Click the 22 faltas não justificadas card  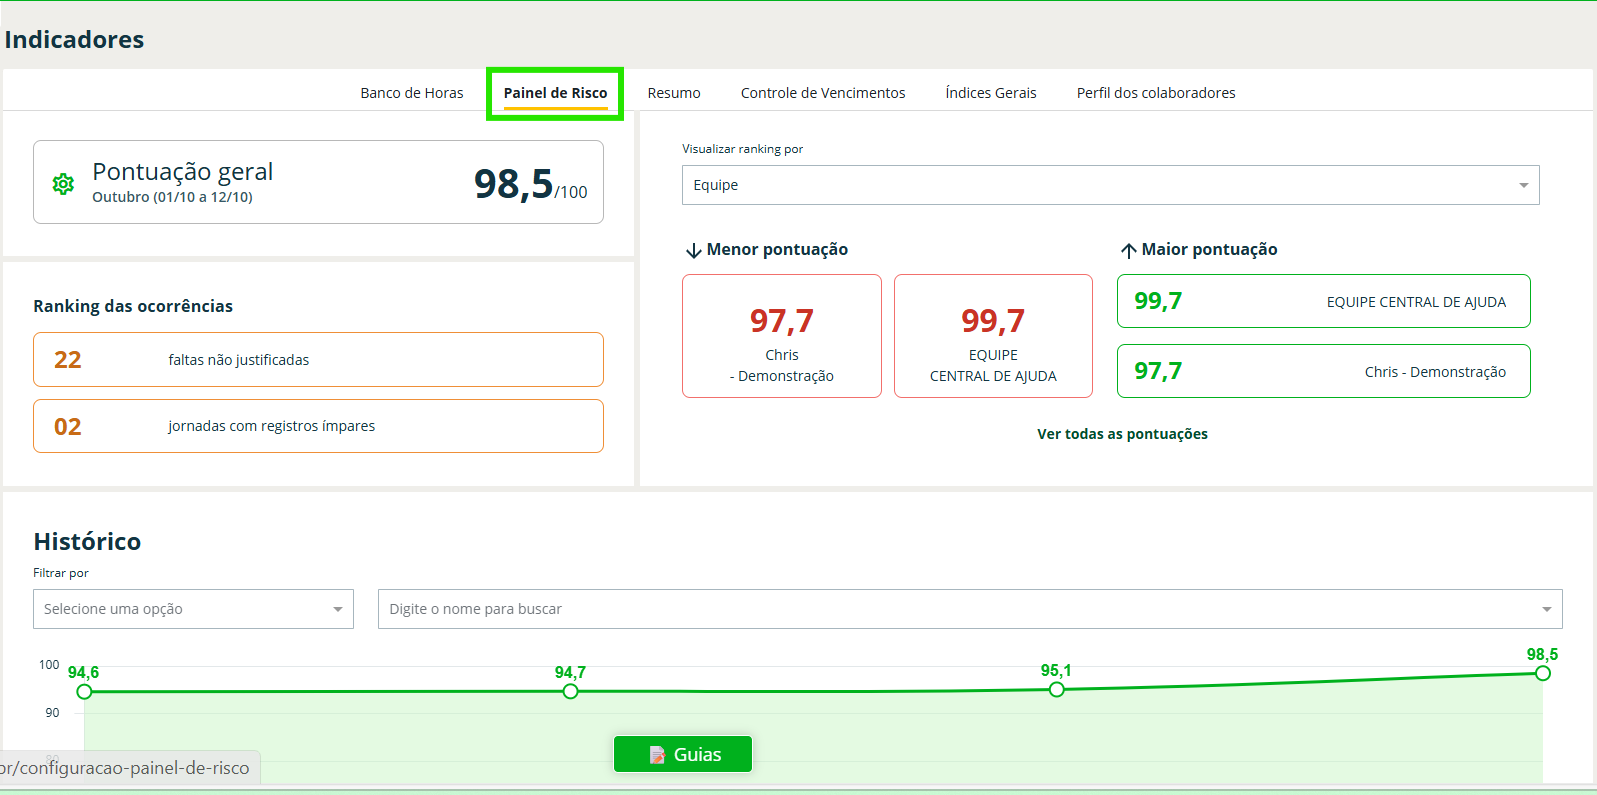coord(318,360)
